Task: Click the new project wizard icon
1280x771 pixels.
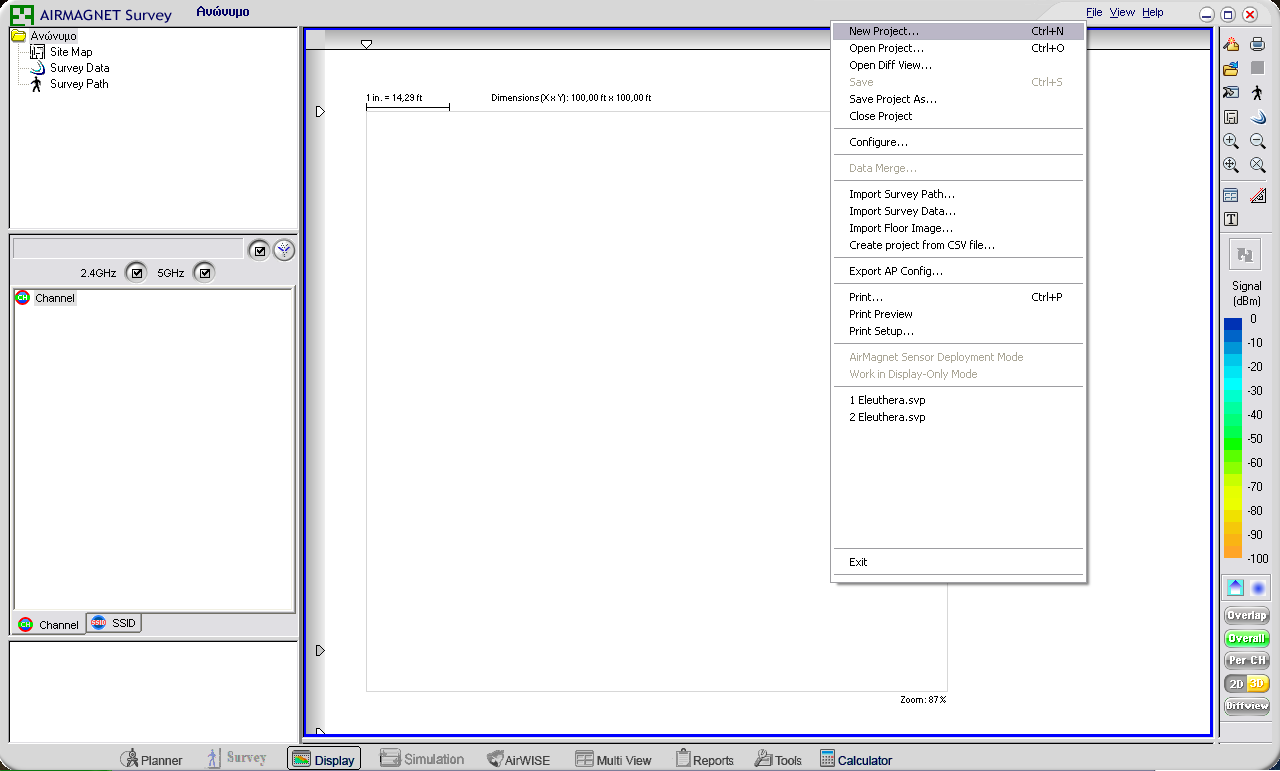Action: (1231, 44)
